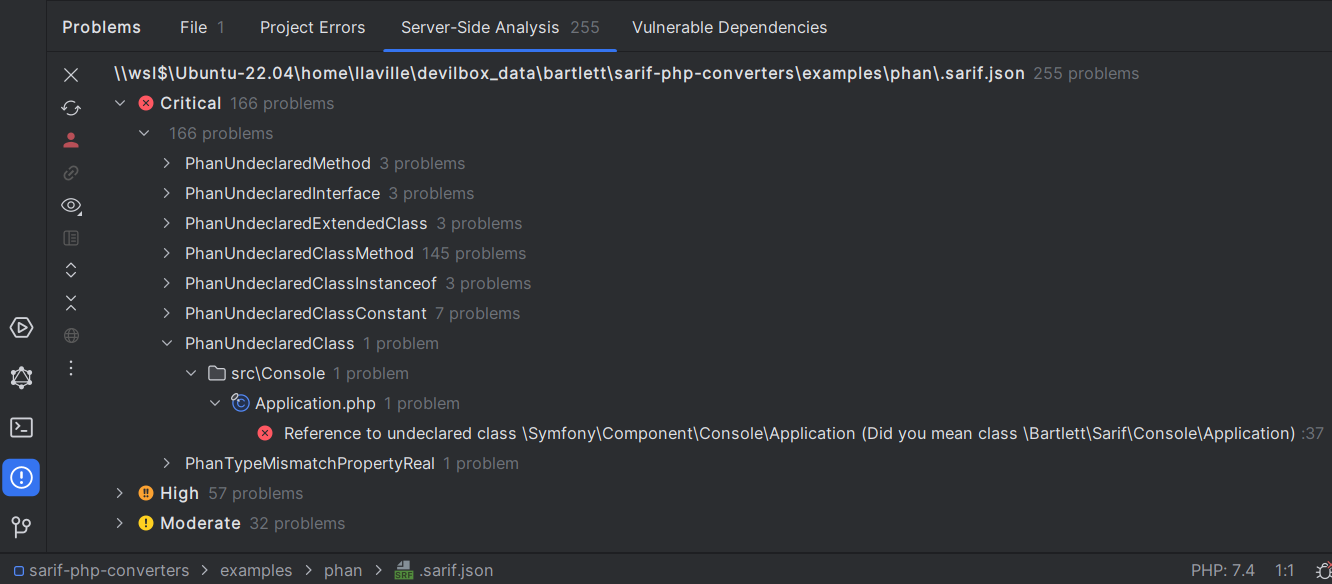
Task: Click the editor preview card icon
Action: coord(71,238)
